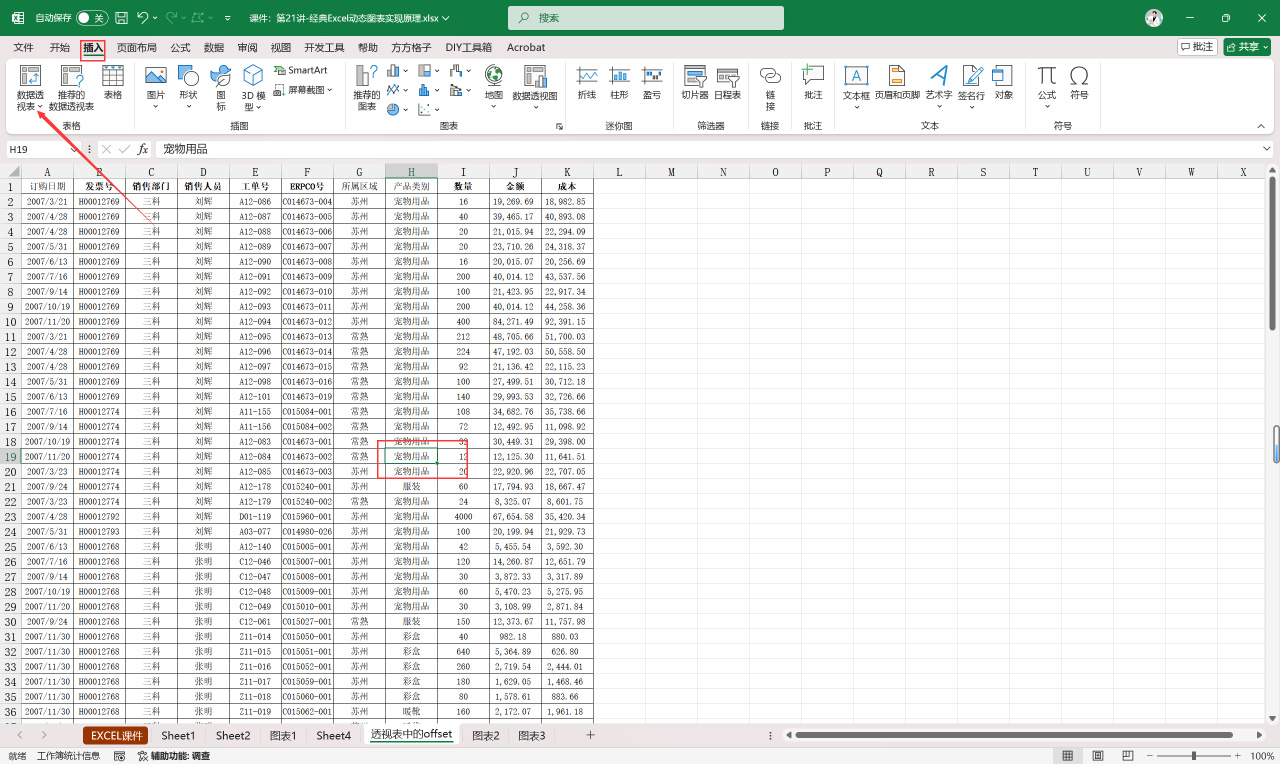The image size is (1280, 764).
Task: Insert a 表格 (Table)
Action: coord(113,83)
